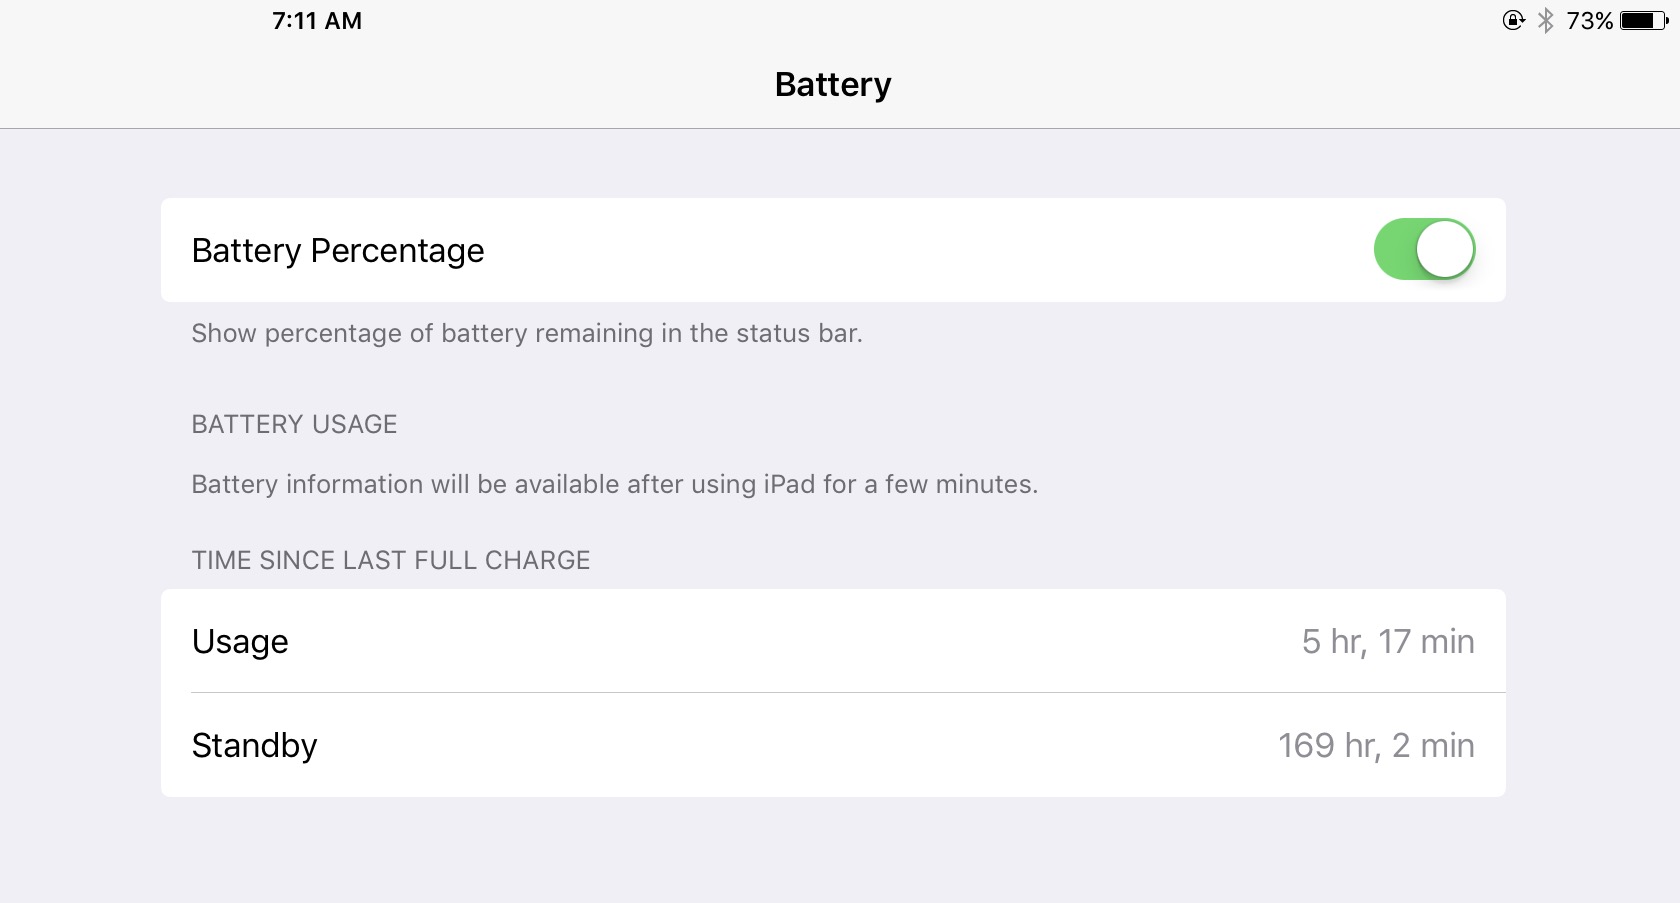Screen dimensions: 1680x903
Task: Tap the 'Battery information will be available' message
Action: point(614,484)
